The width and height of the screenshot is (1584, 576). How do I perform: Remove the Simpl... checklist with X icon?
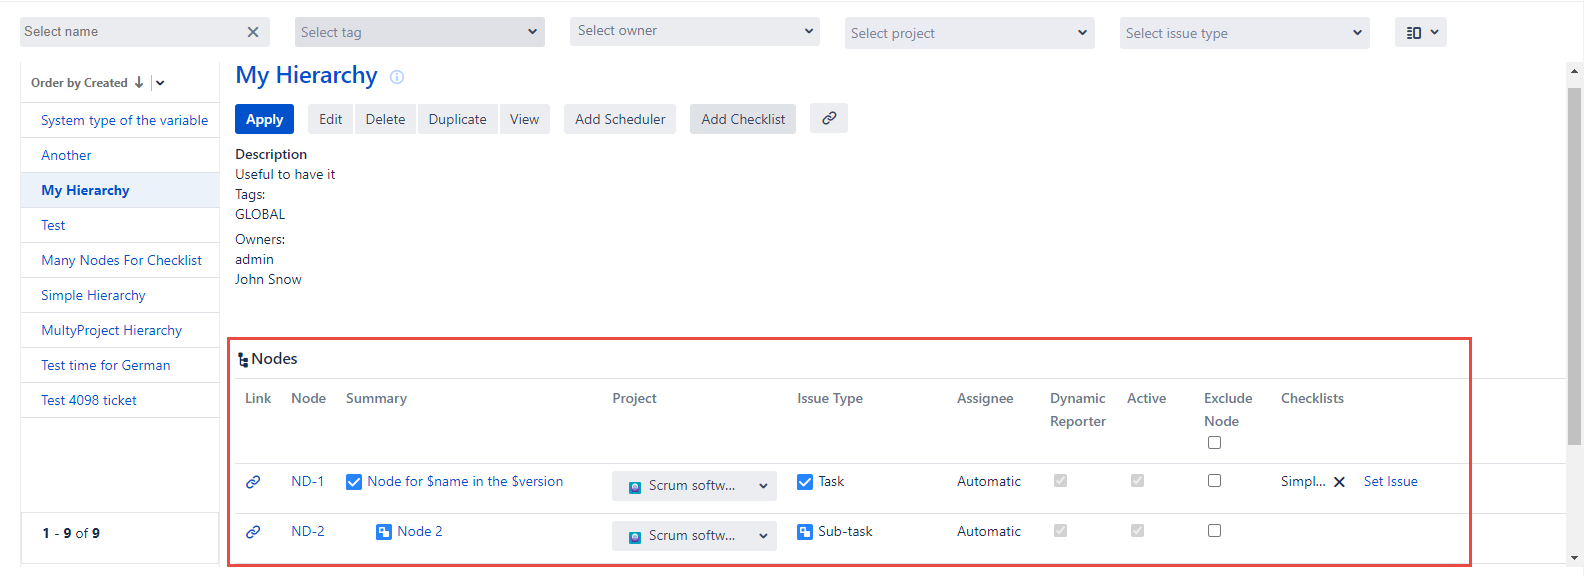(1339, 482)
